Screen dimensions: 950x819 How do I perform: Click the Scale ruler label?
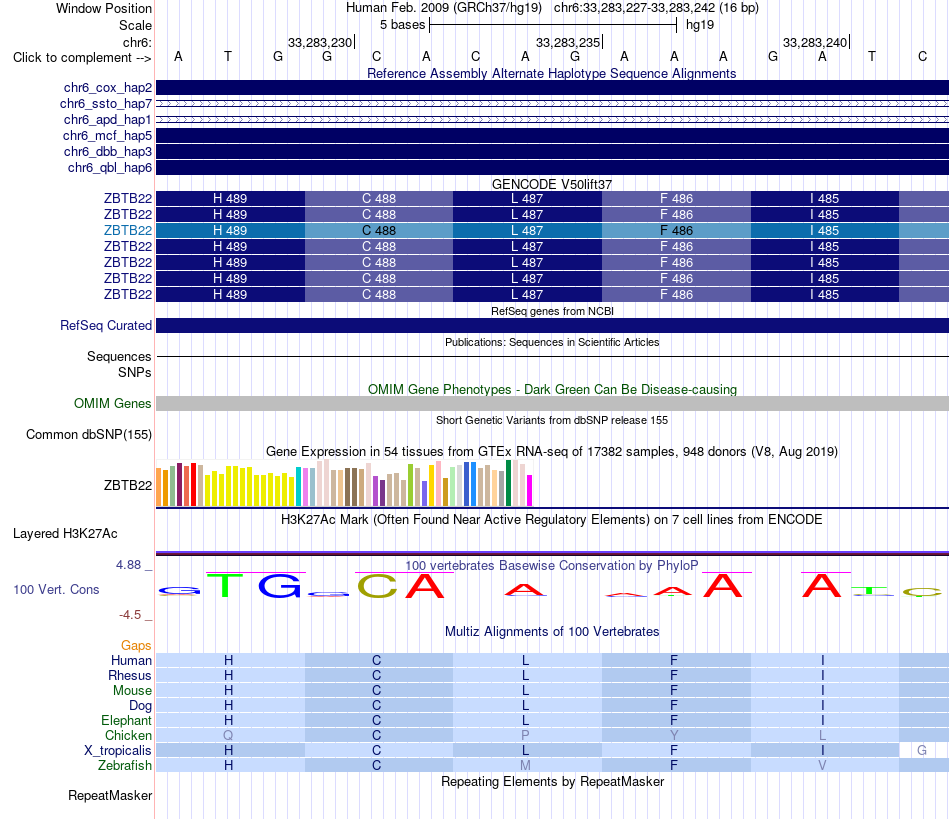click(x=135, y=25)
